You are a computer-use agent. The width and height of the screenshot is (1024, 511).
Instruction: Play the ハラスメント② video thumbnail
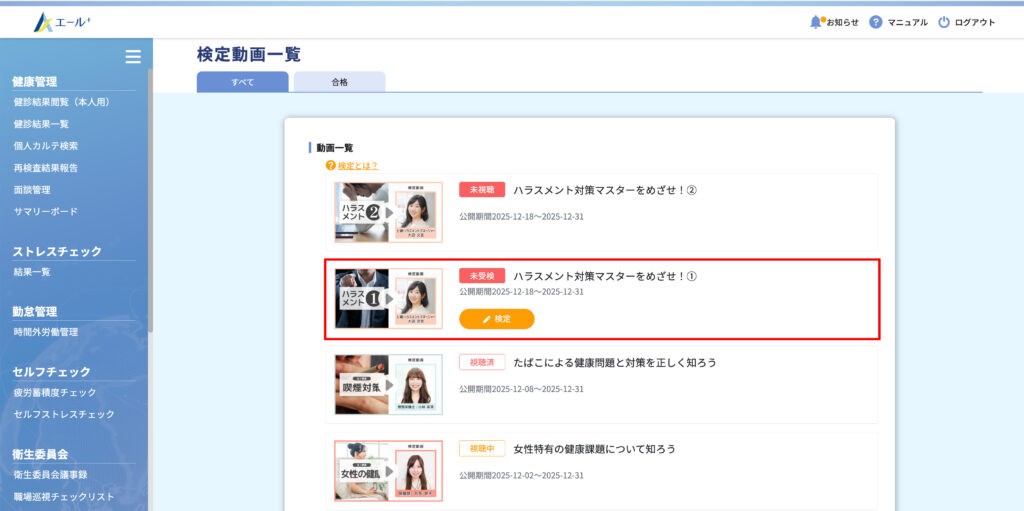point(388,212)
